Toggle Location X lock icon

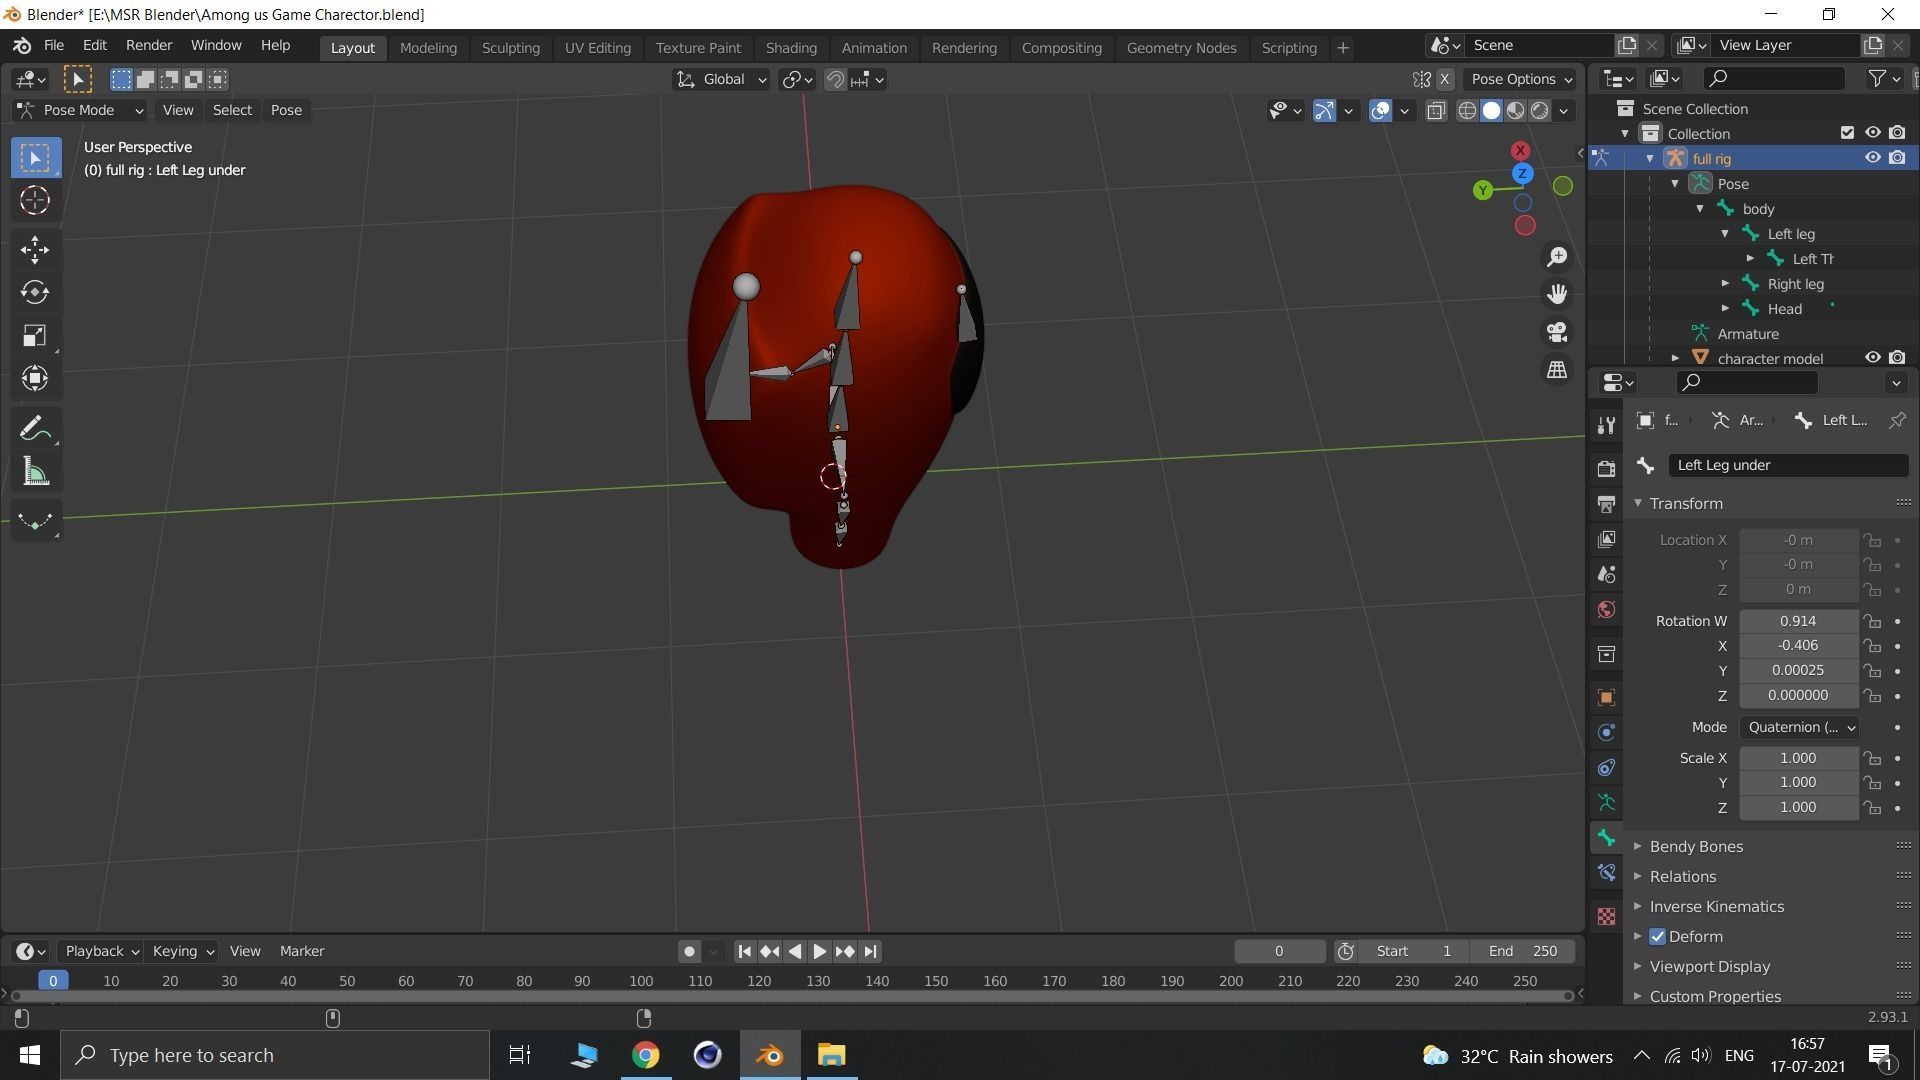pyautogui.click(x=1872, y=540)
